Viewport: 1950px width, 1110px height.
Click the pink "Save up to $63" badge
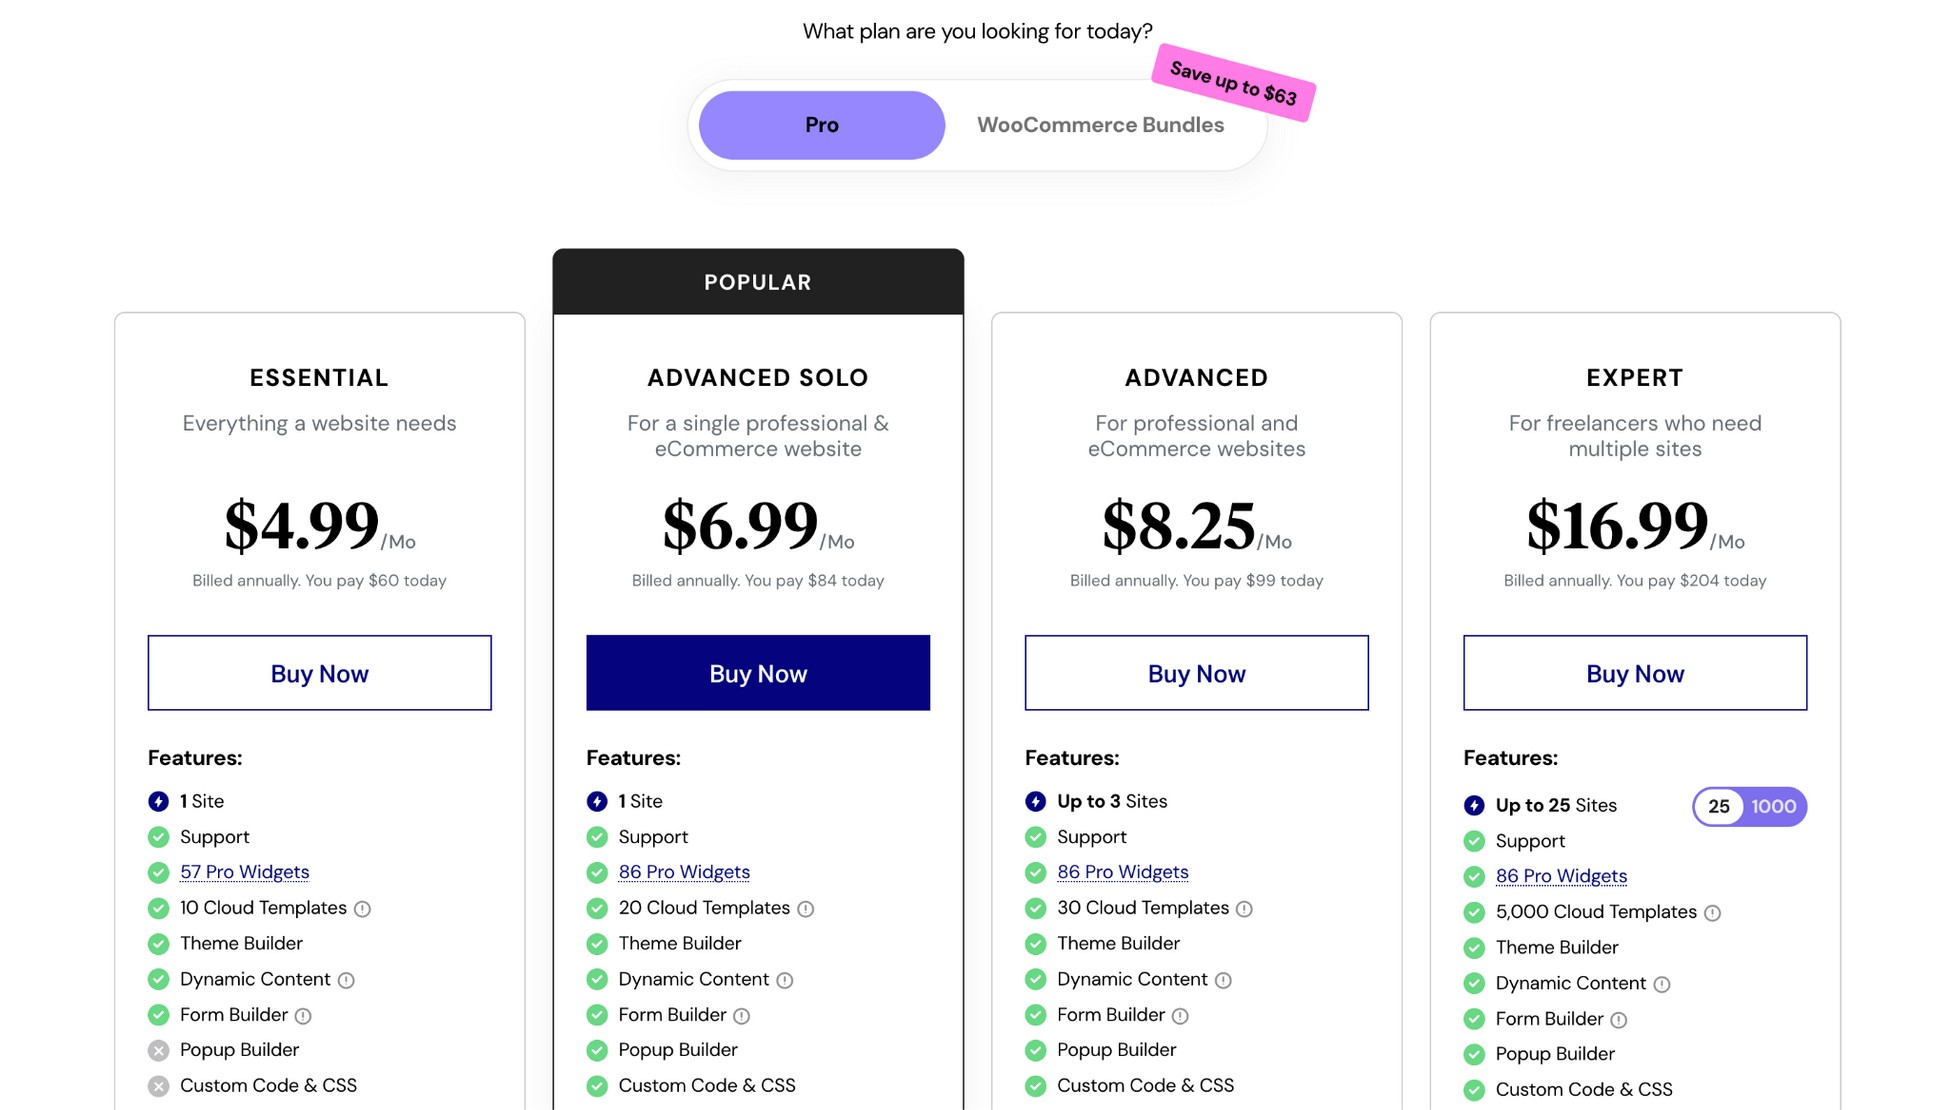(x=1232, y=86)
